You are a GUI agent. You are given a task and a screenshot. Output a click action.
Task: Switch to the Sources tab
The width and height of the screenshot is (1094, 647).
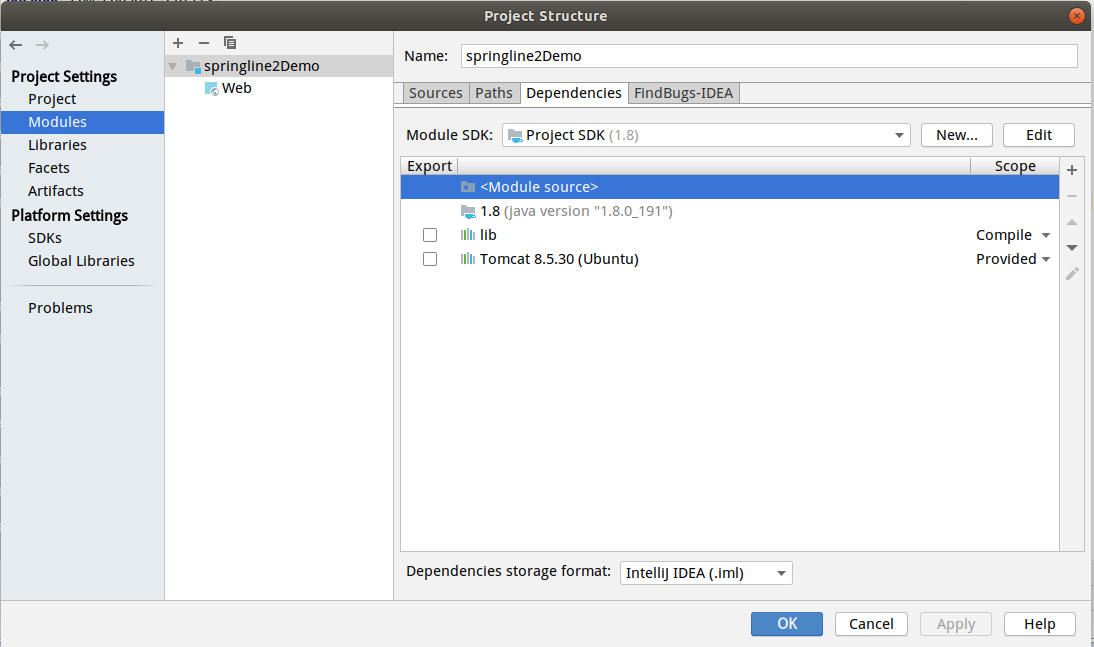point(436,93)
